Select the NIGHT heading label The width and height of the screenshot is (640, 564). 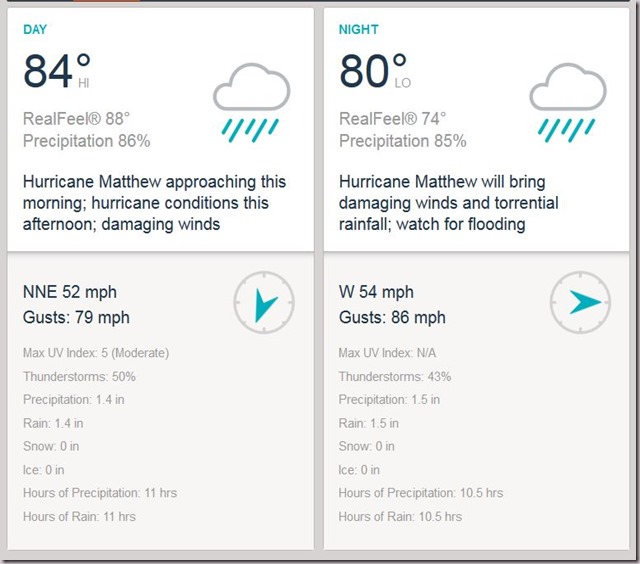click(x=359, y=29)
